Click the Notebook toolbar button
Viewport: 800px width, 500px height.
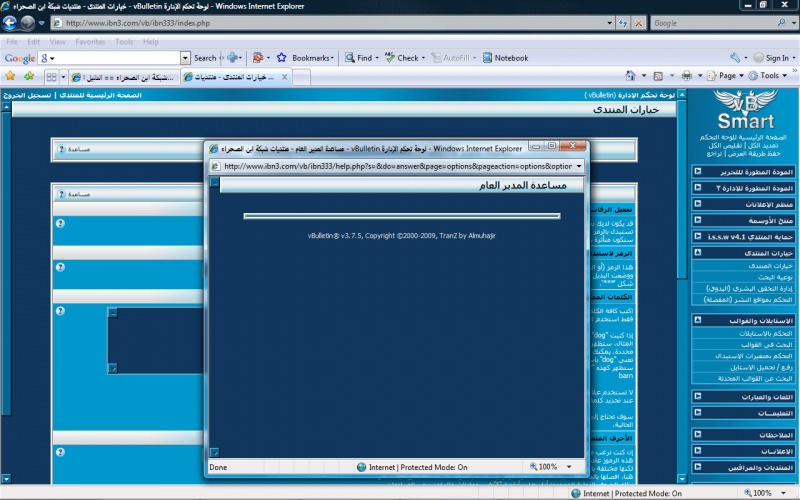[x=505, y=58]
